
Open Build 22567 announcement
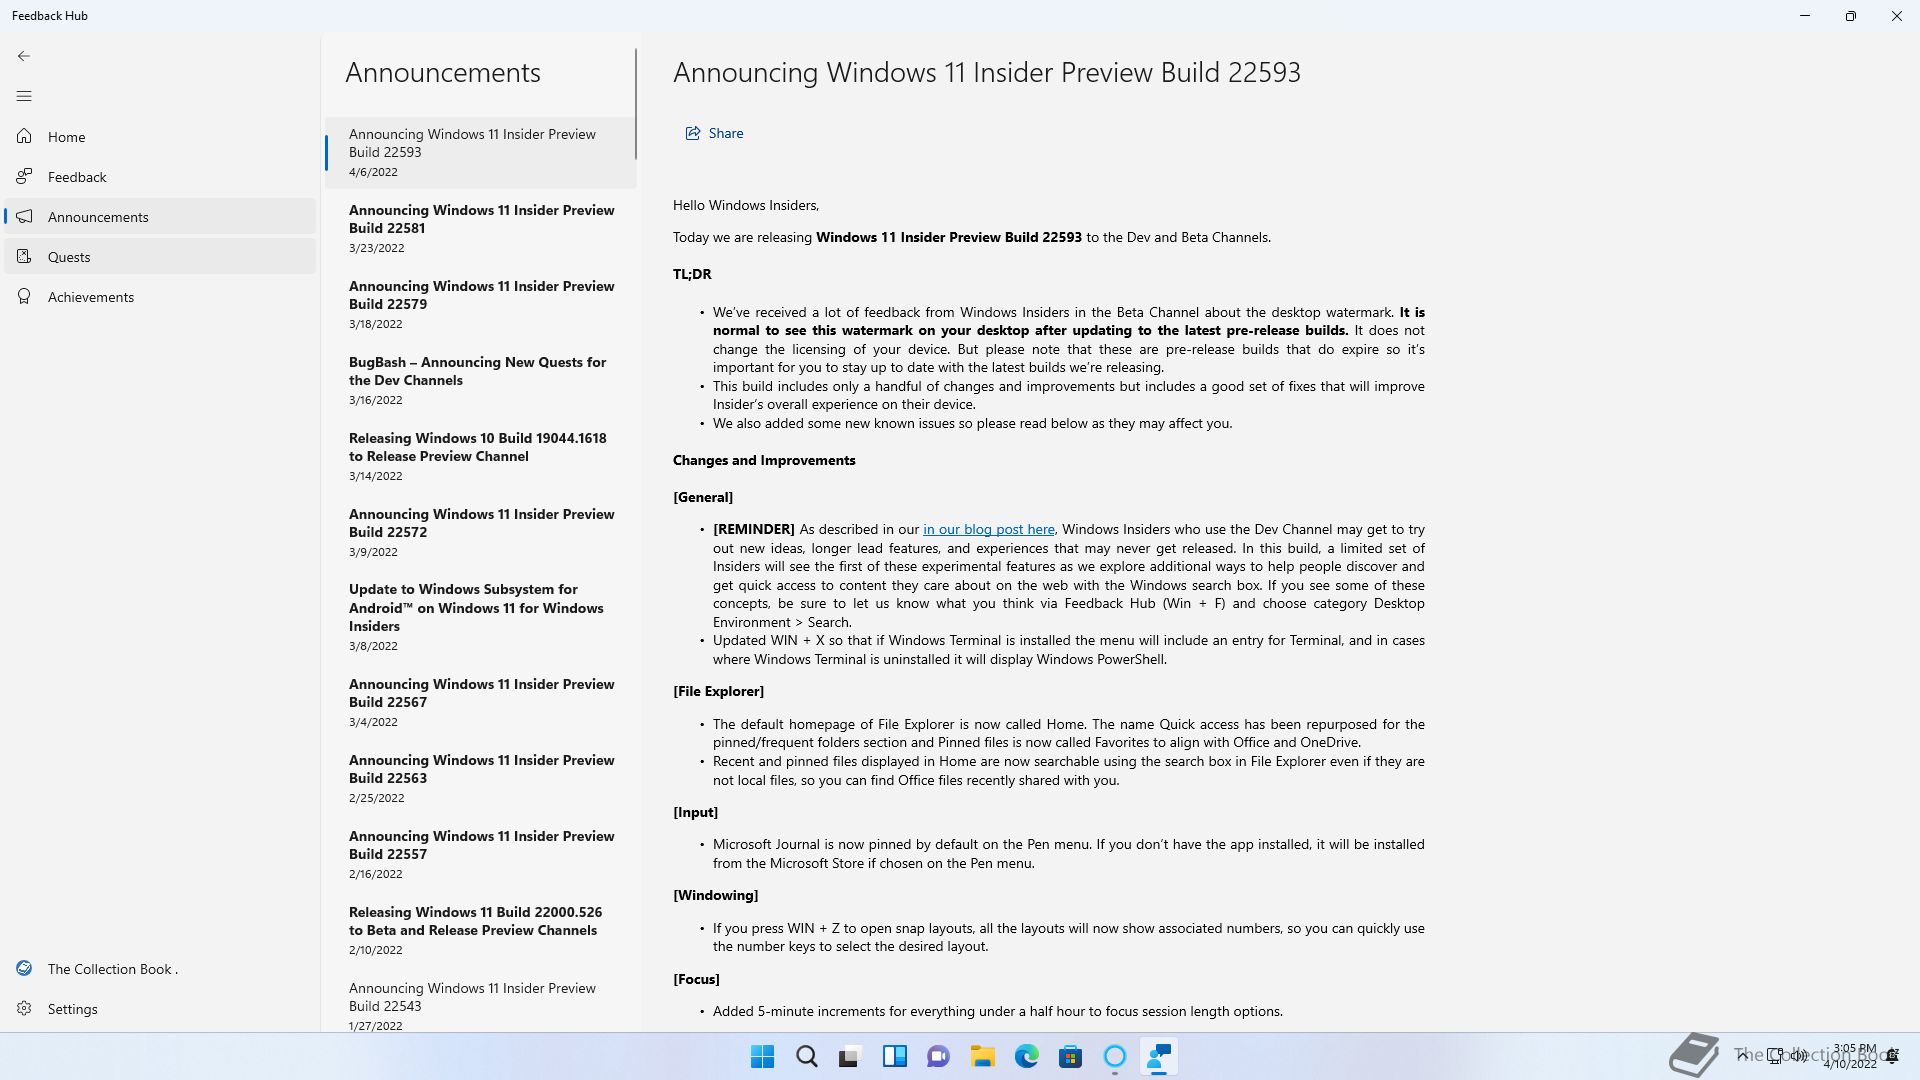pos(480,702)
